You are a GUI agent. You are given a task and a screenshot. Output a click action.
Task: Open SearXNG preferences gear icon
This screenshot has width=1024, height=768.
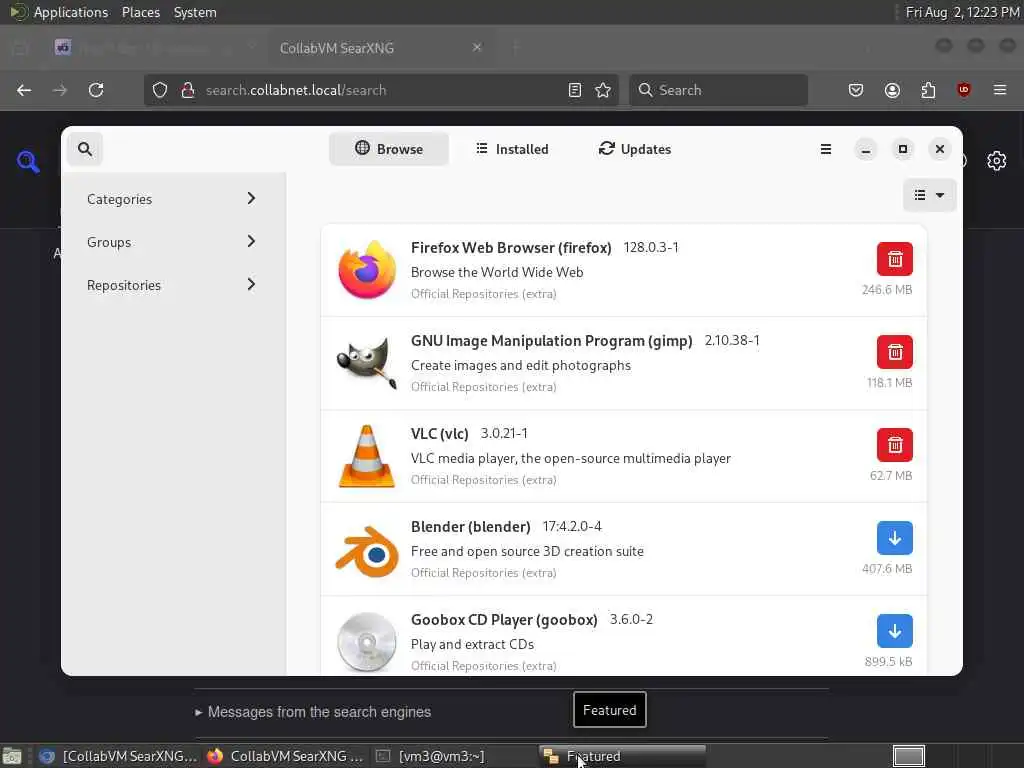click(997, 161)
